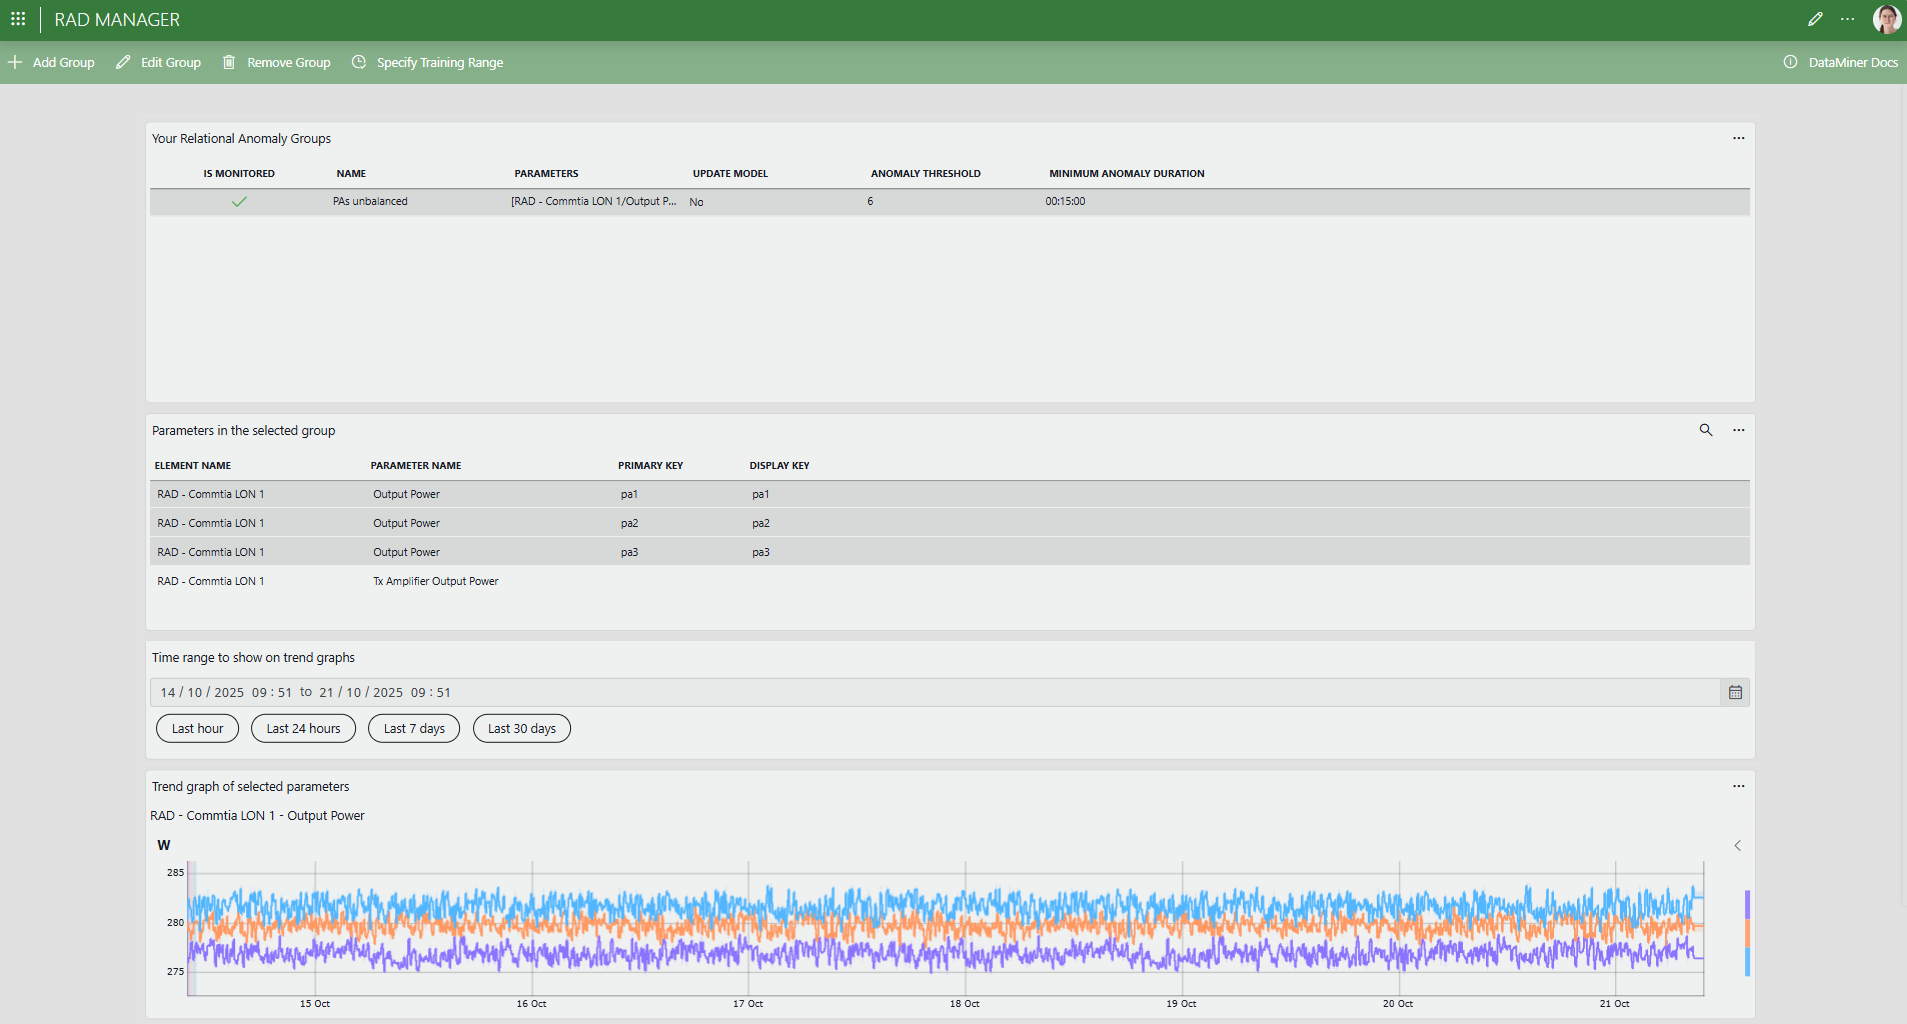Click the Remove Group trash icon
The width and height of the screenshot is (1907, 1024).
click(229, 62)
